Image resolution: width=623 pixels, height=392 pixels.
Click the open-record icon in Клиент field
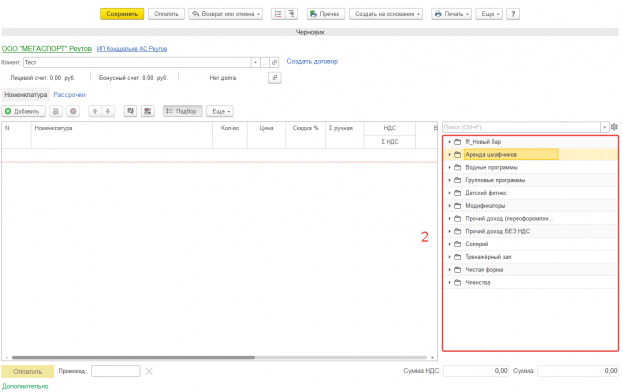tap(274, 62)
